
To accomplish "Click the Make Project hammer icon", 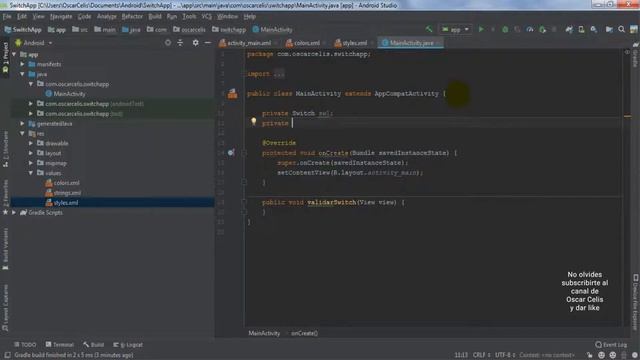I will (x=429, y=29).
